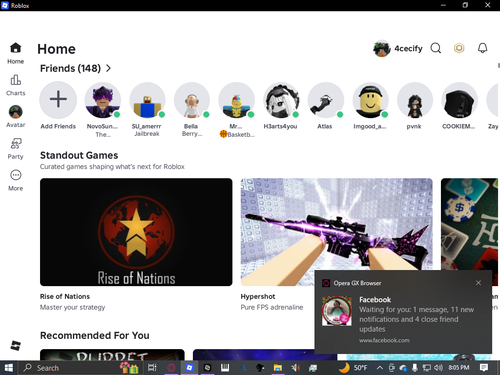The height and width of the screenshot is (375, 500).
Task: Close the Opera GX Facebook notification
Action: (x=478, y=283)
